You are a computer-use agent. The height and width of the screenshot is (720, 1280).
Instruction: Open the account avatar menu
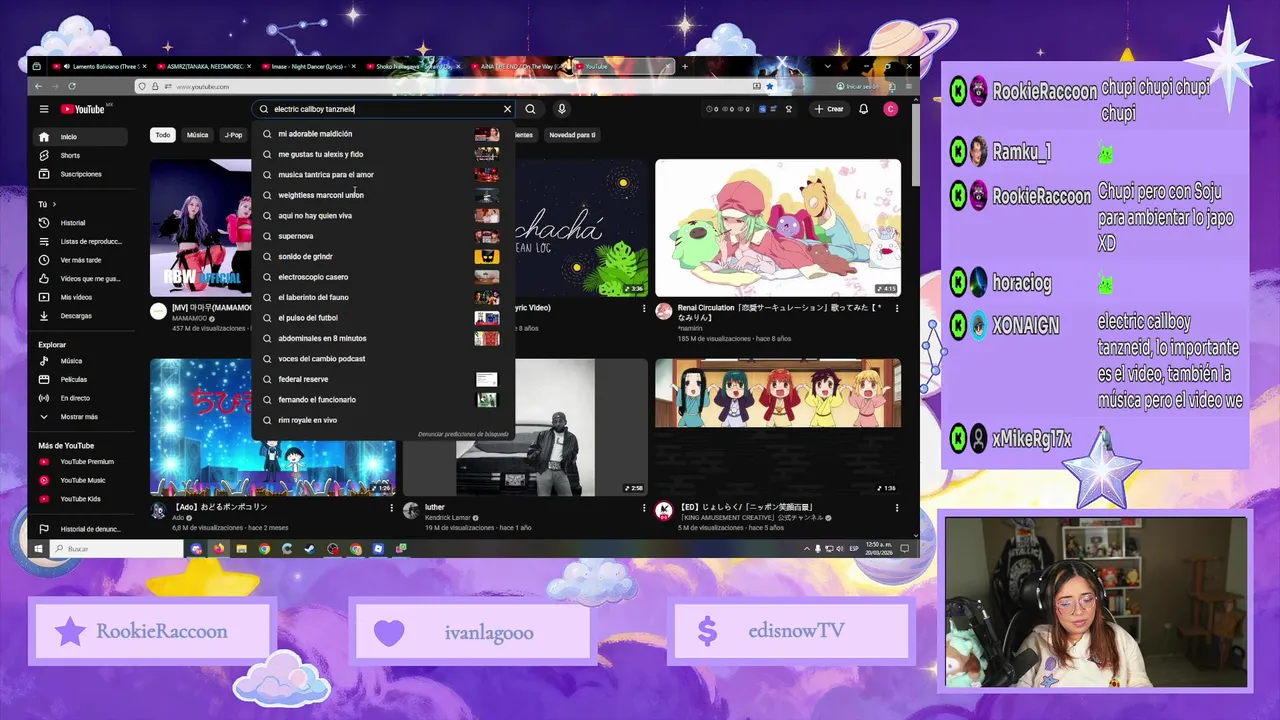[x=890, y=109]
